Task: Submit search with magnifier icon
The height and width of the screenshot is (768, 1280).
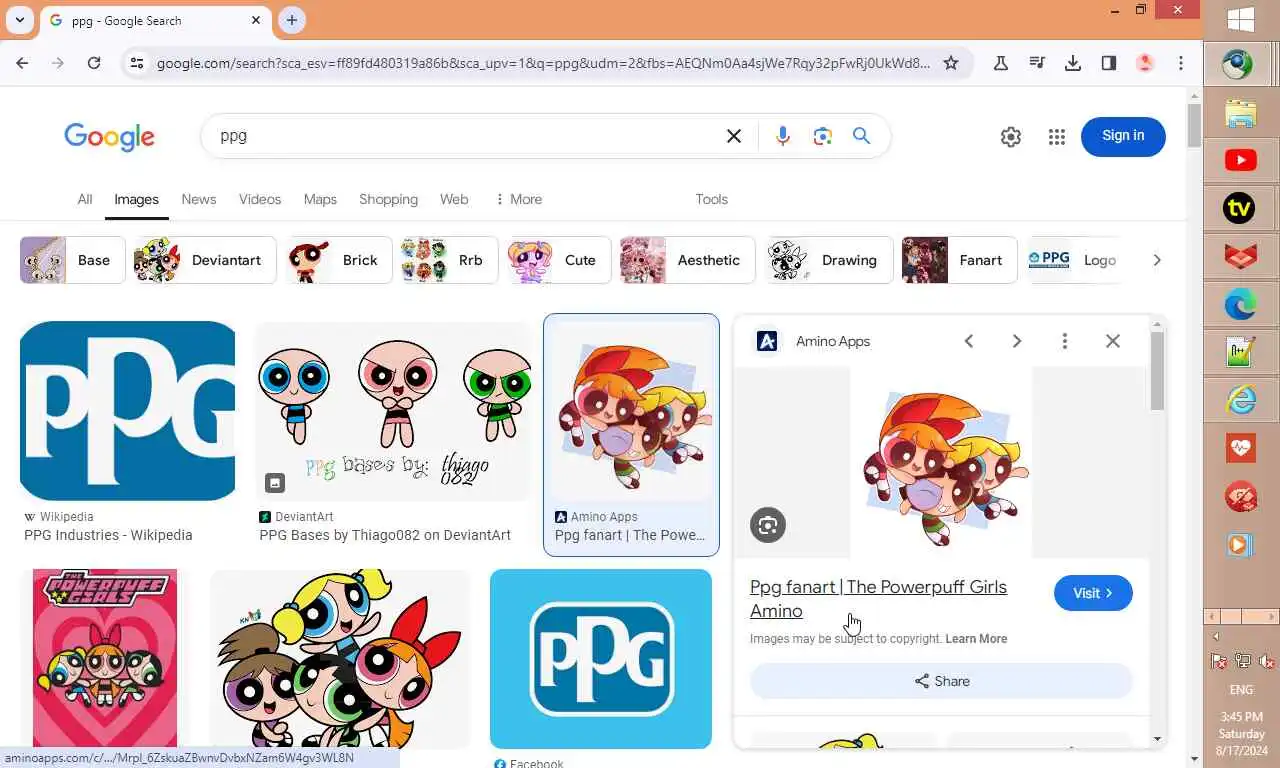Action: [x=861, y=136]
